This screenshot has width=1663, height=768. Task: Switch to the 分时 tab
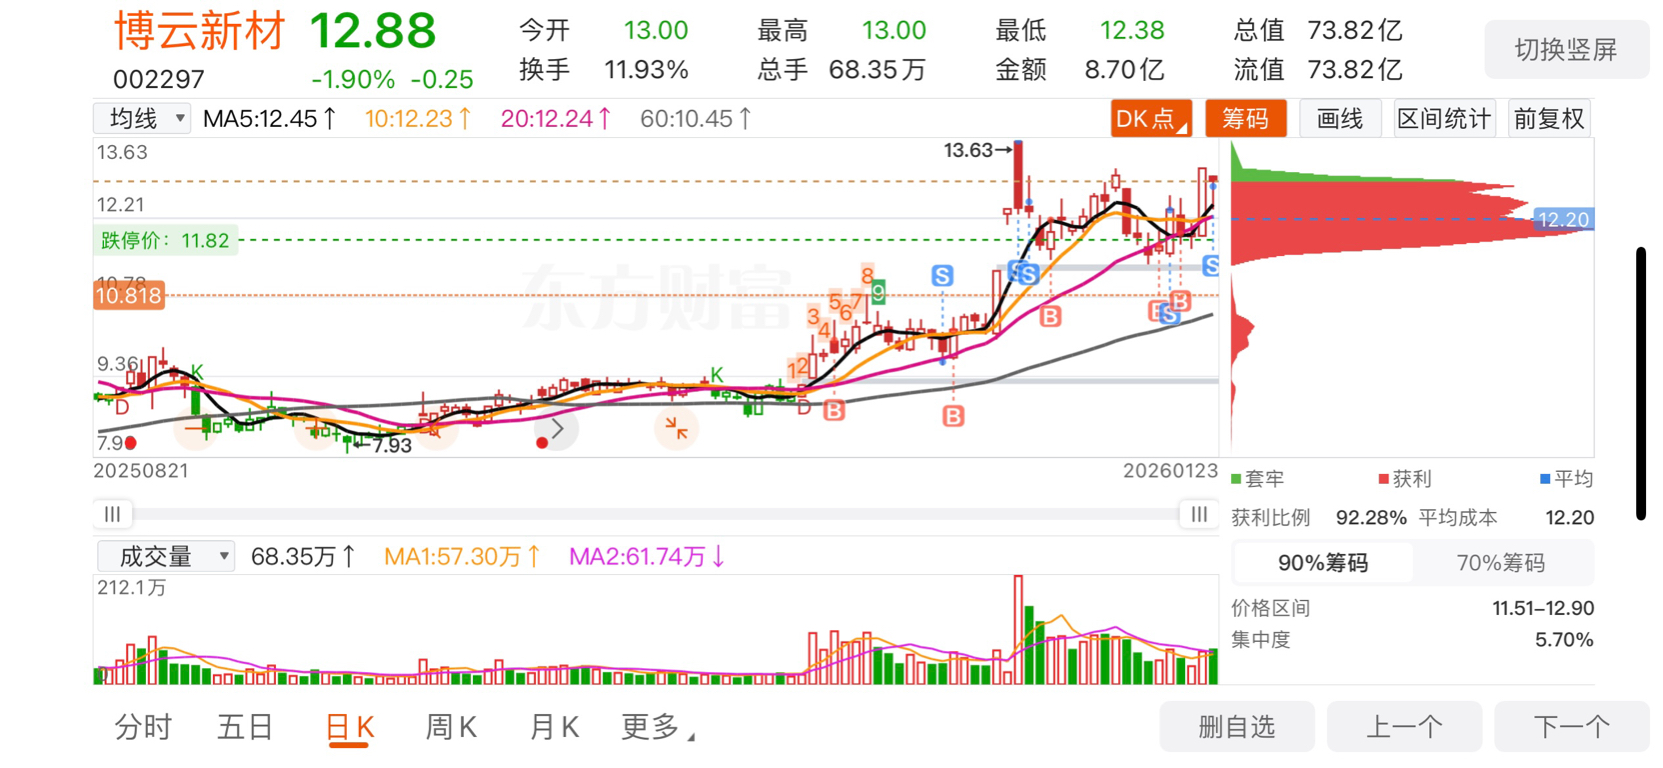[143, 727]
